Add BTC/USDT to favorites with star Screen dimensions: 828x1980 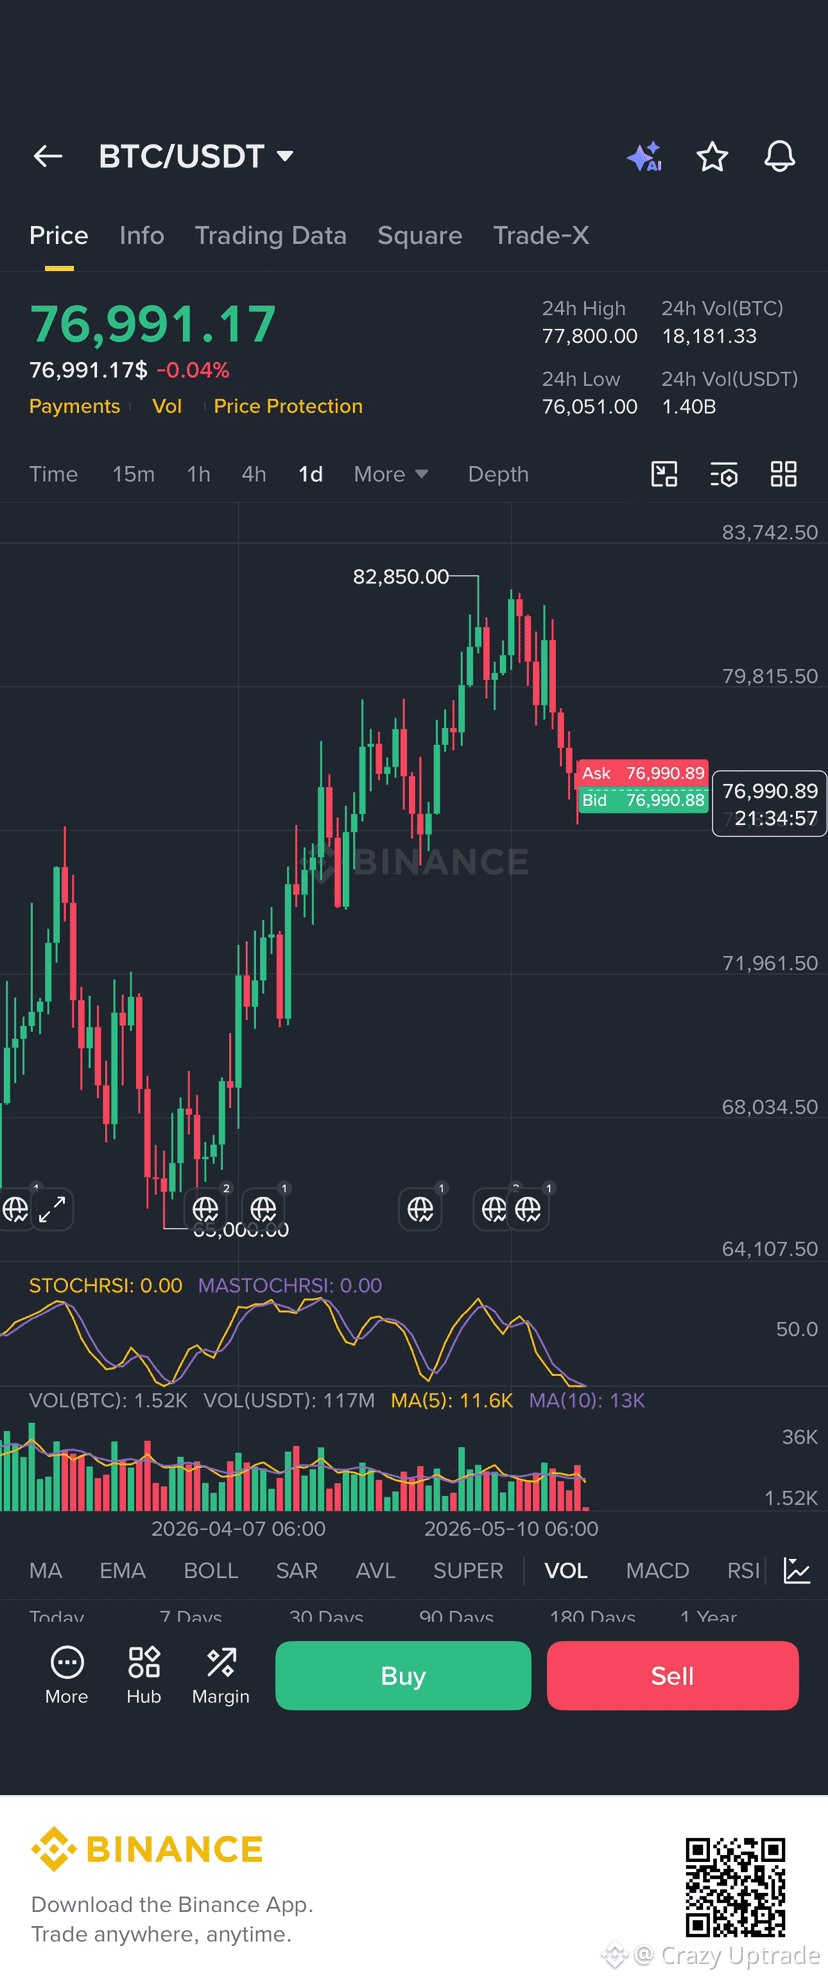[712, 156]
